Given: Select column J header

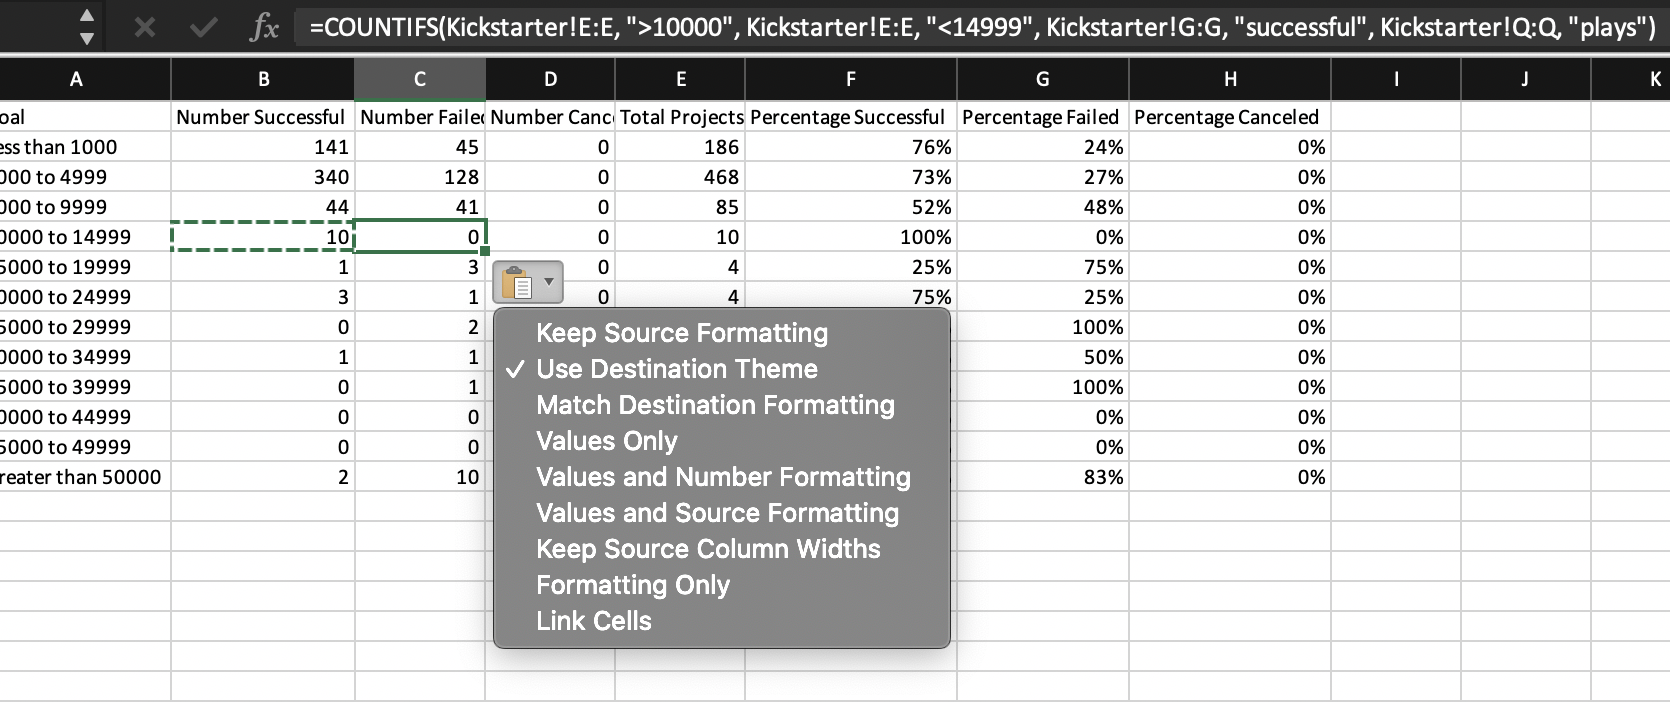Looking at the screenshot, I should 1526,79.
